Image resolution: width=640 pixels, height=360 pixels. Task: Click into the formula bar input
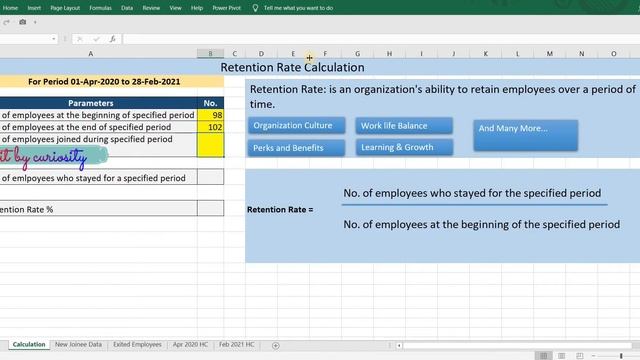(381, 39)
